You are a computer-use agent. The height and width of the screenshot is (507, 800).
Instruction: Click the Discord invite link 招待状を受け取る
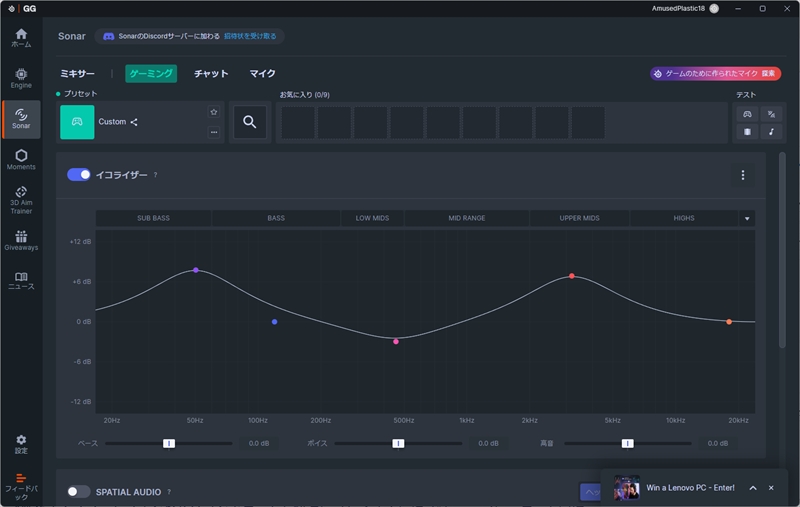click(250, 36)
